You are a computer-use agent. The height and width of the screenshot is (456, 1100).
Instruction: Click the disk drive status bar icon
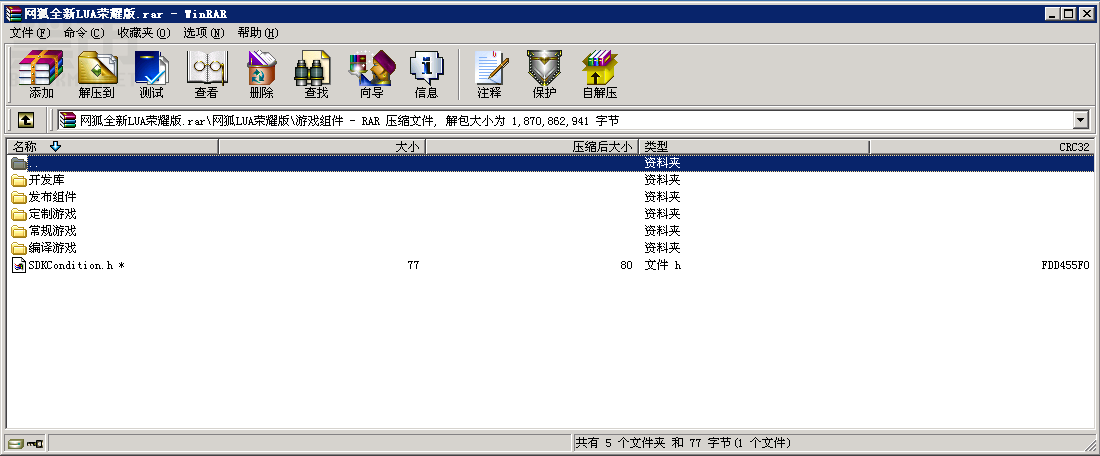pyautogui.click(x=16, y=443)
